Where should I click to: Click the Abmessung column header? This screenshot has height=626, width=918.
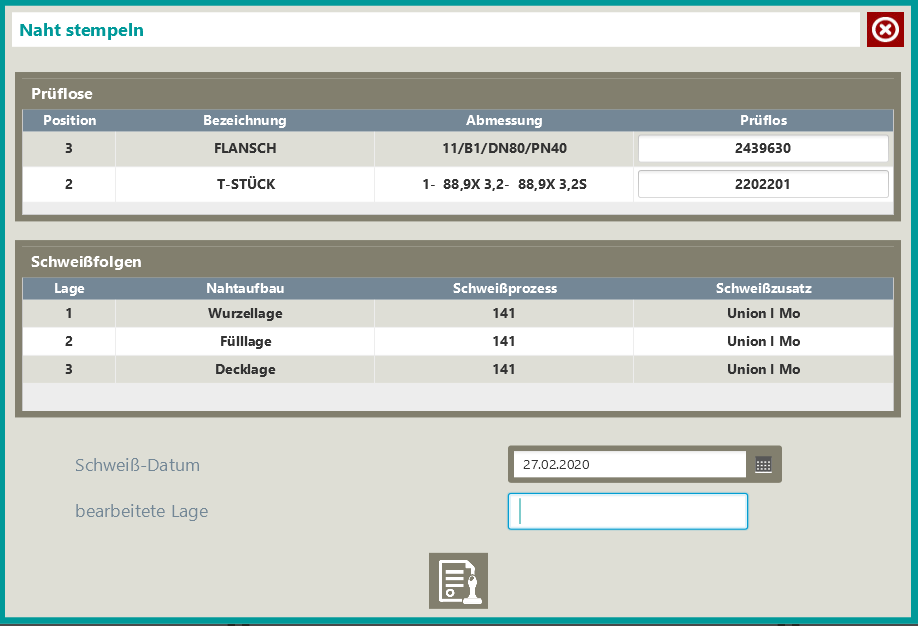click(x=504, y=120)
